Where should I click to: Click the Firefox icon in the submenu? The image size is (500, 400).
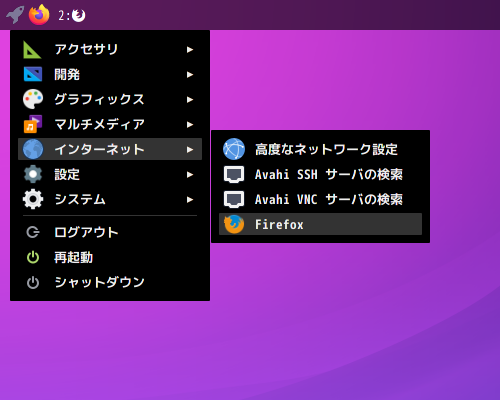[234, 224]
